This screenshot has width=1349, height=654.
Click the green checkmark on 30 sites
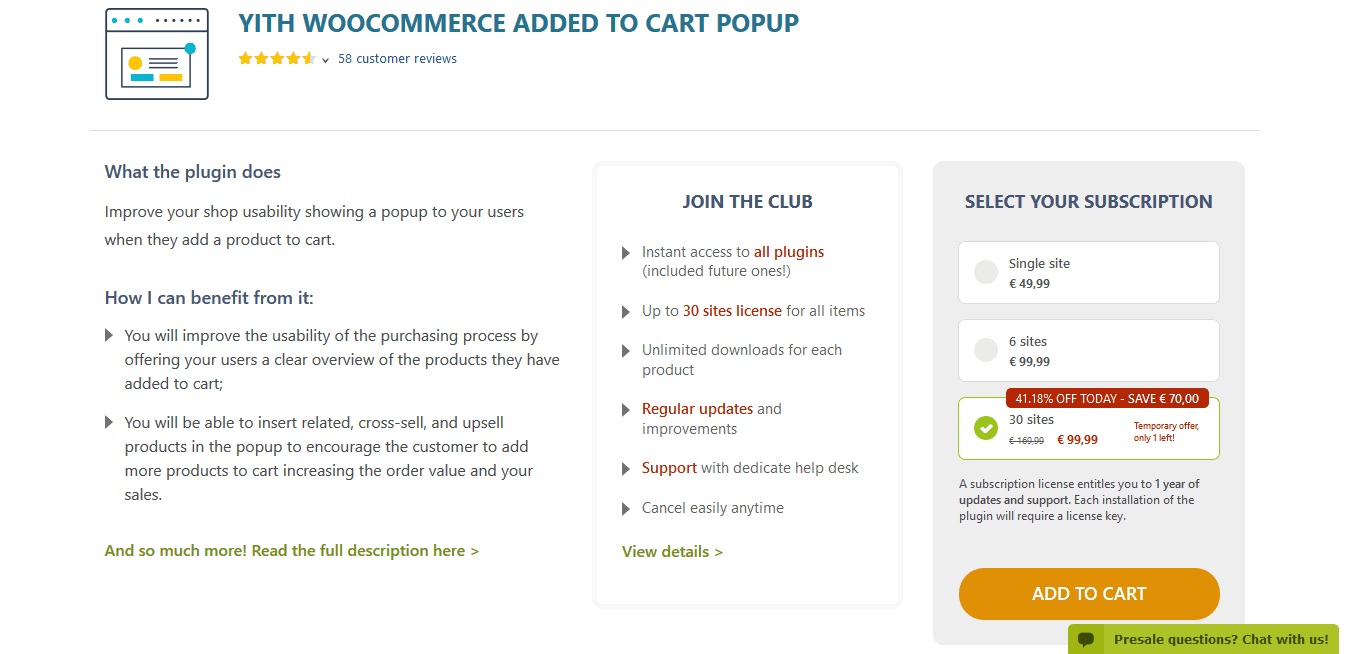[x=986, y=428]
